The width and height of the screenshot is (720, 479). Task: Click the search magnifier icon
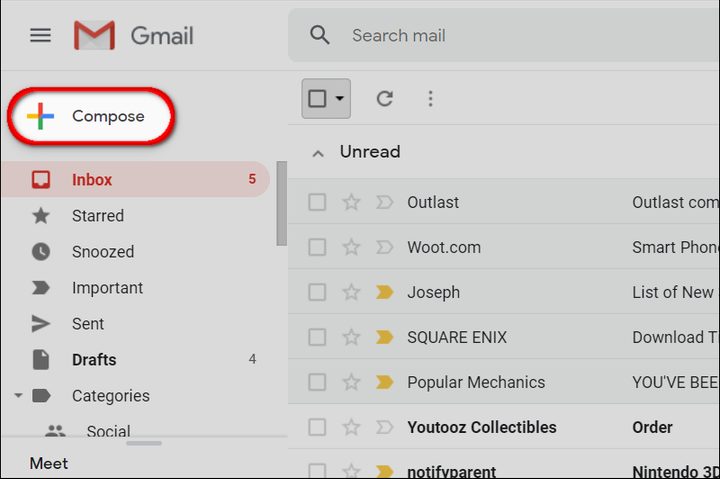click(x=320, y=35)
